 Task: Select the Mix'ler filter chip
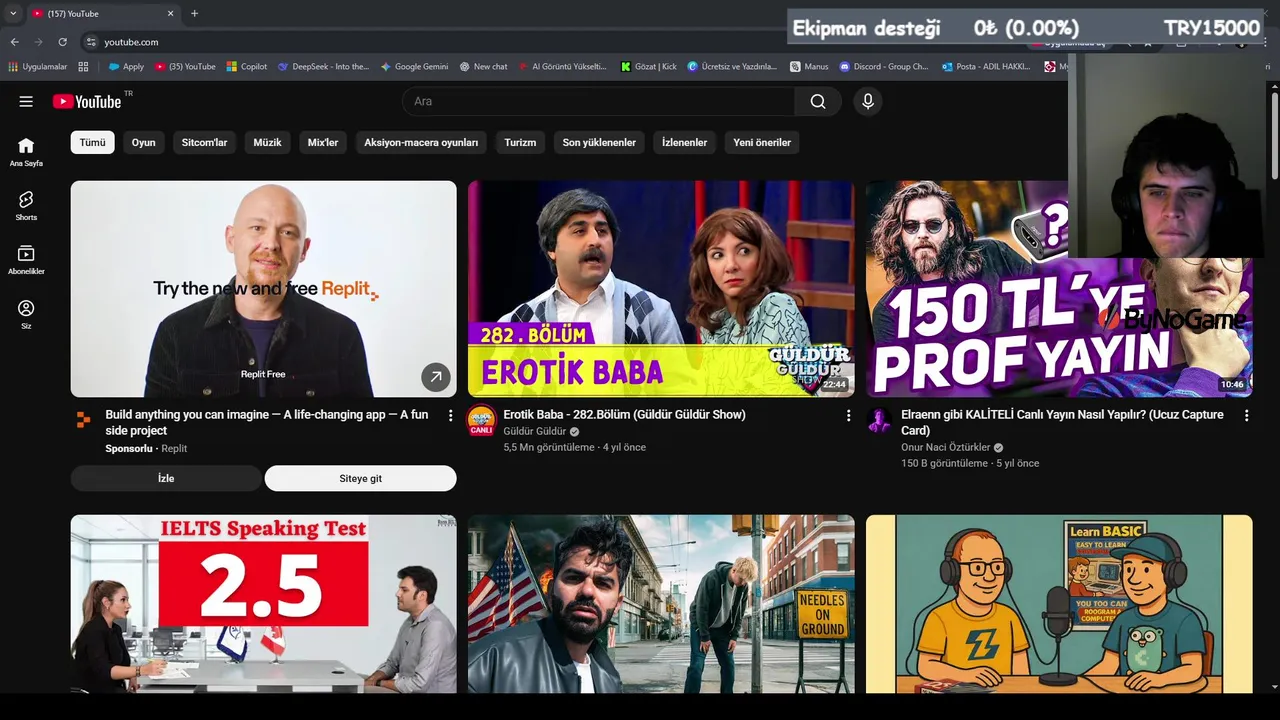[323, 142]
